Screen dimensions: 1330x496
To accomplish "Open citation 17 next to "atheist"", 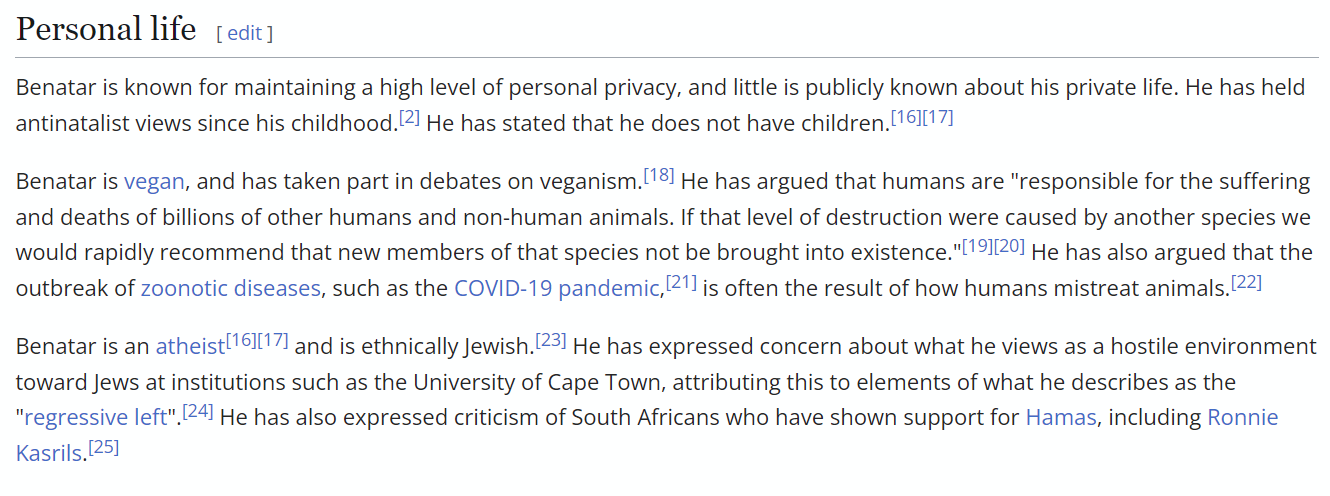I will (273, 341).
